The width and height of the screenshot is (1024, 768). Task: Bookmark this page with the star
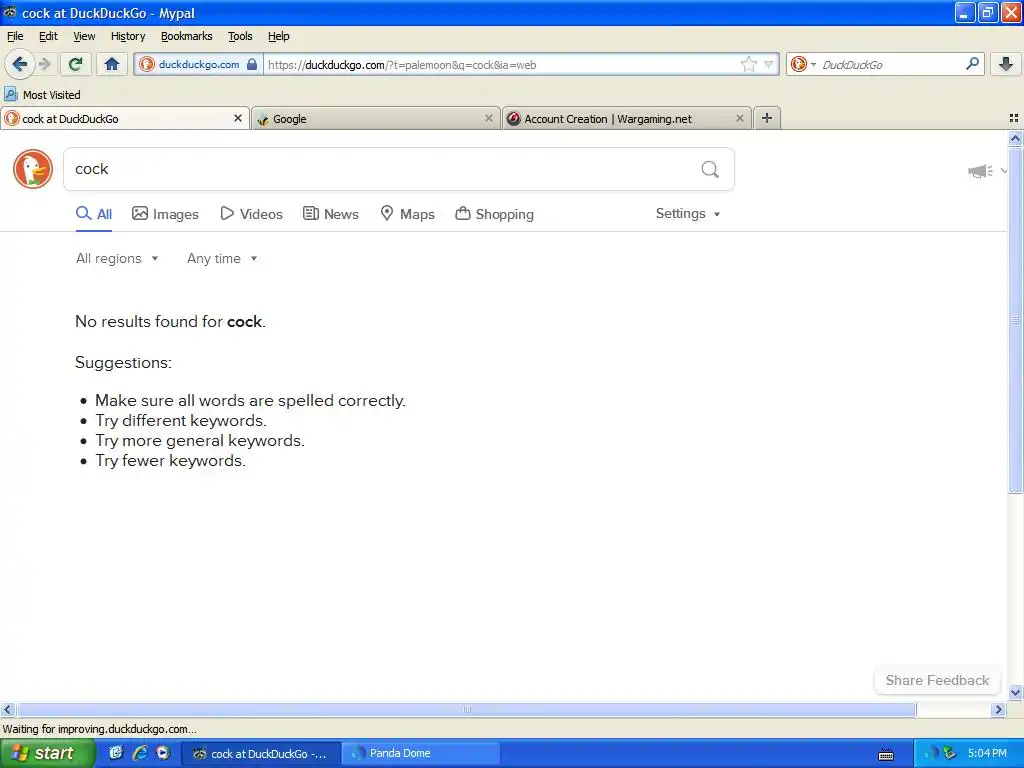coord(748,64)
